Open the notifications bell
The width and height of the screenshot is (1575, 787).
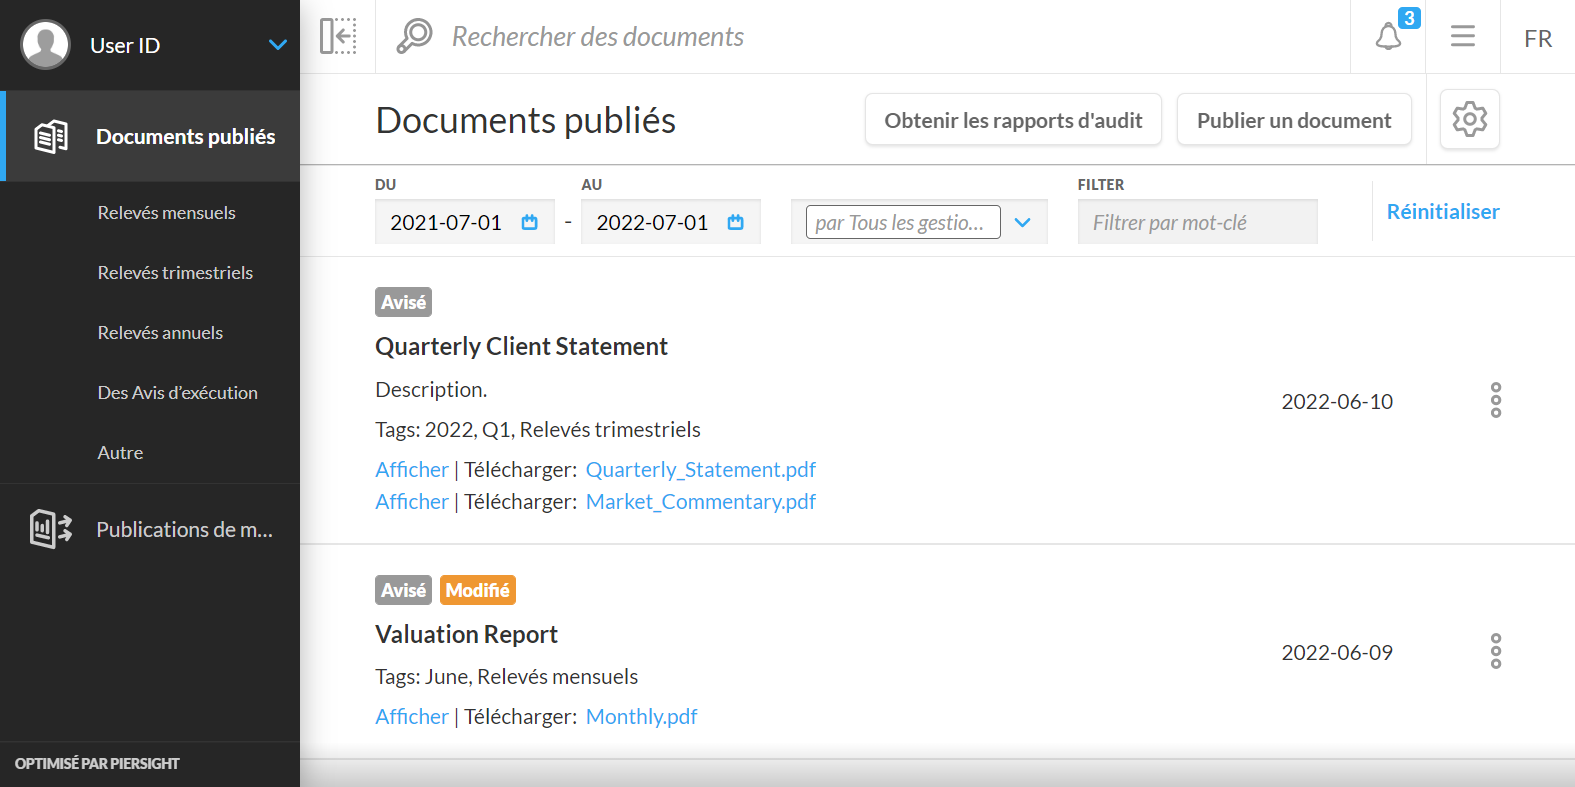[x=1388, y=37]
